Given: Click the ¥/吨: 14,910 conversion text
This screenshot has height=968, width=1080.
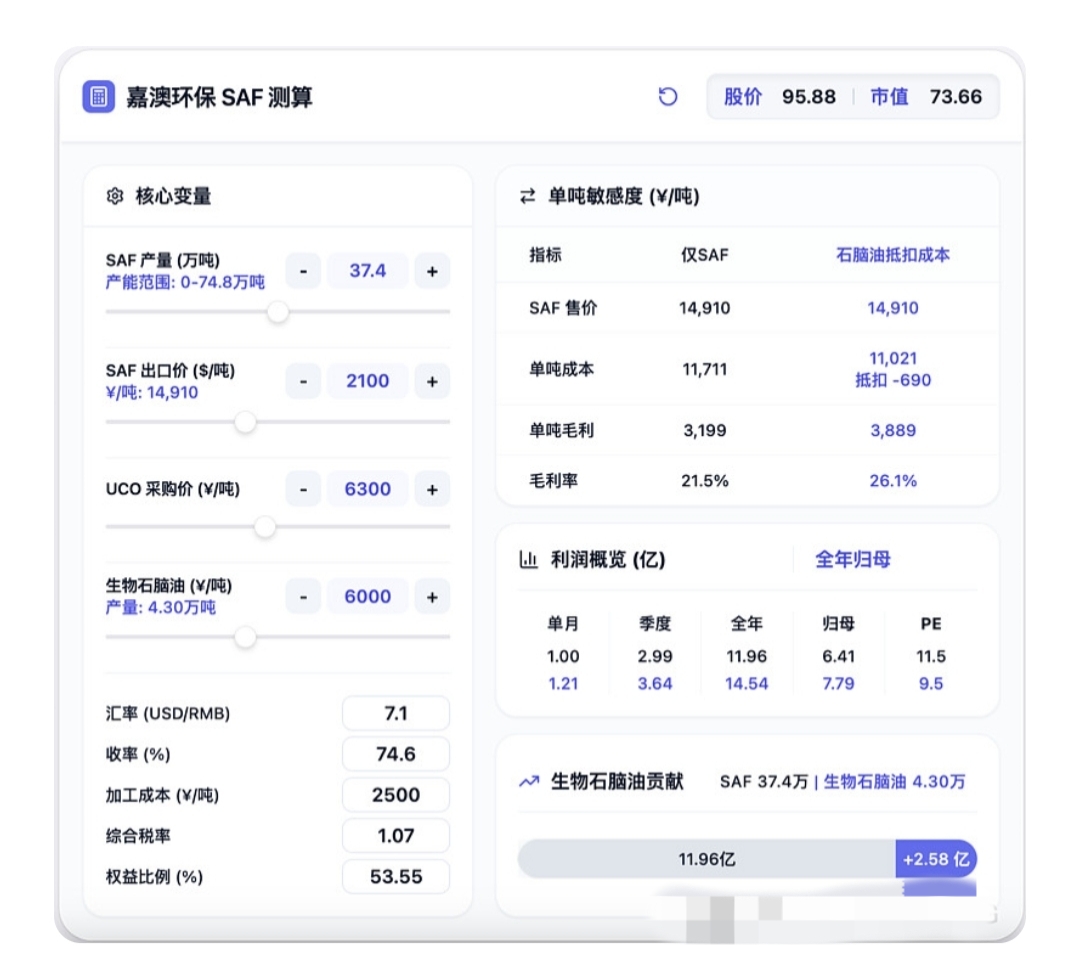Looking at the screenshot, I should coord(152,393).
